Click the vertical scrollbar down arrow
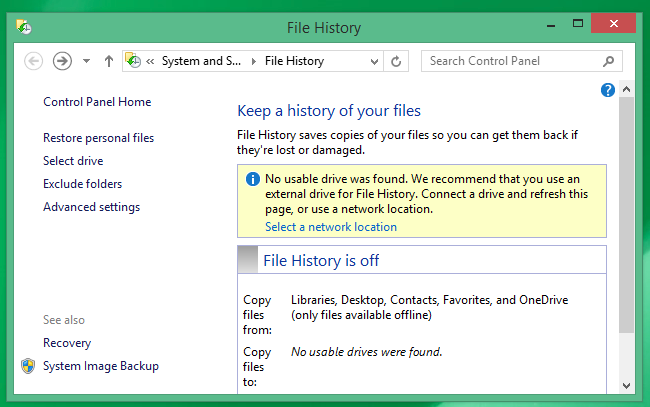This screenshot has width=650, height=407. pyautogui.click(x=627, y=385)
